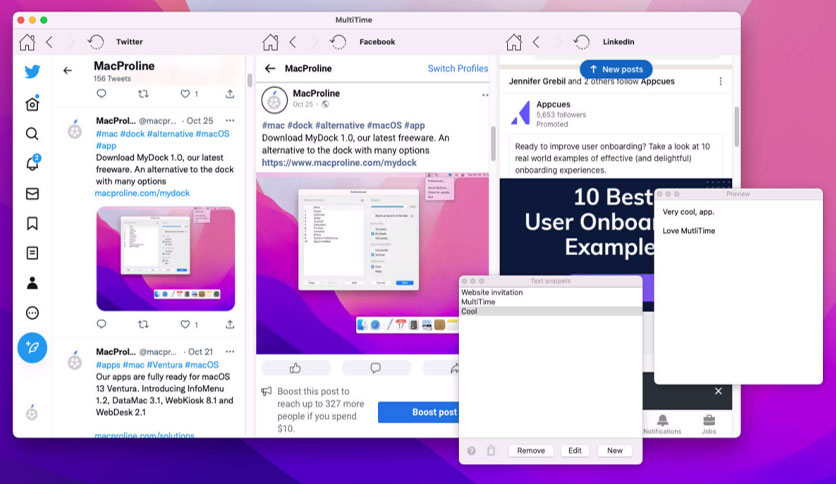This screenshot has width=836, height=484.
Task: Reload the Twitter pane
Action: pyautogui.click(x=96, y=42)
